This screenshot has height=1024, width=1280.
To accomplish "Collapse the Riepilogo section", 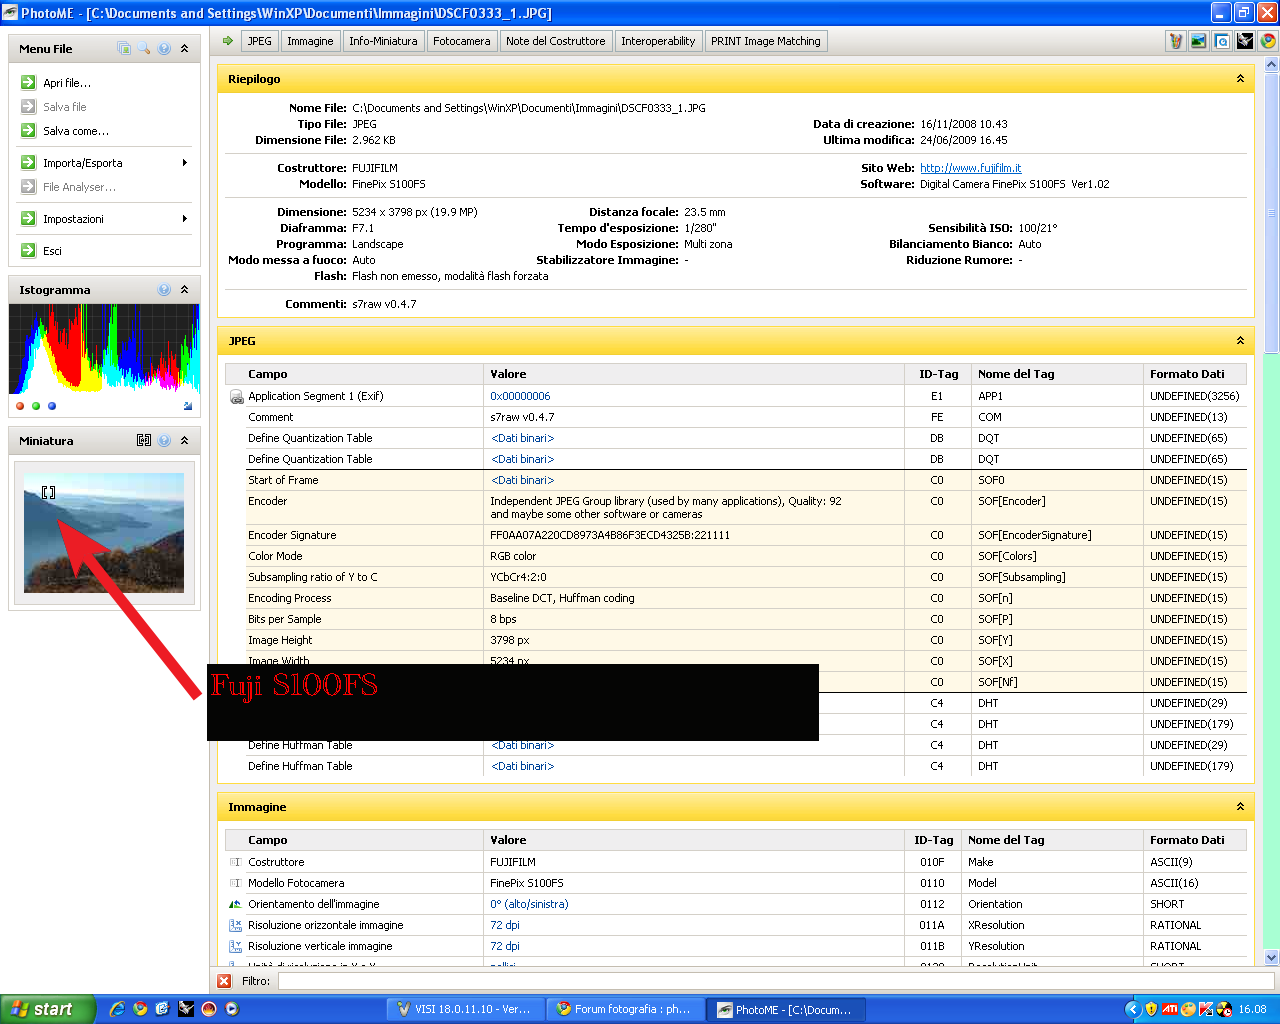I will [1240, 79].
